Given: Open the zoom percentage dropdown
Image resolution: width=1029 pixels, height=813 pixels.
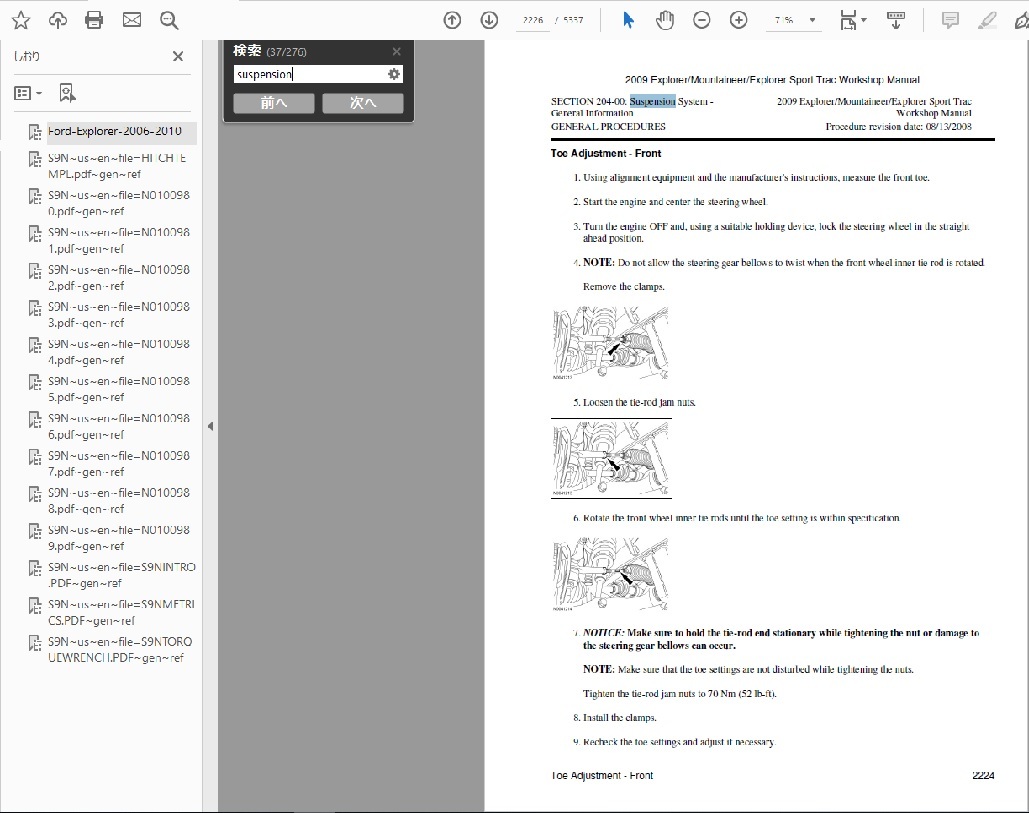Looking at the screenshot, I should point(812,20).
